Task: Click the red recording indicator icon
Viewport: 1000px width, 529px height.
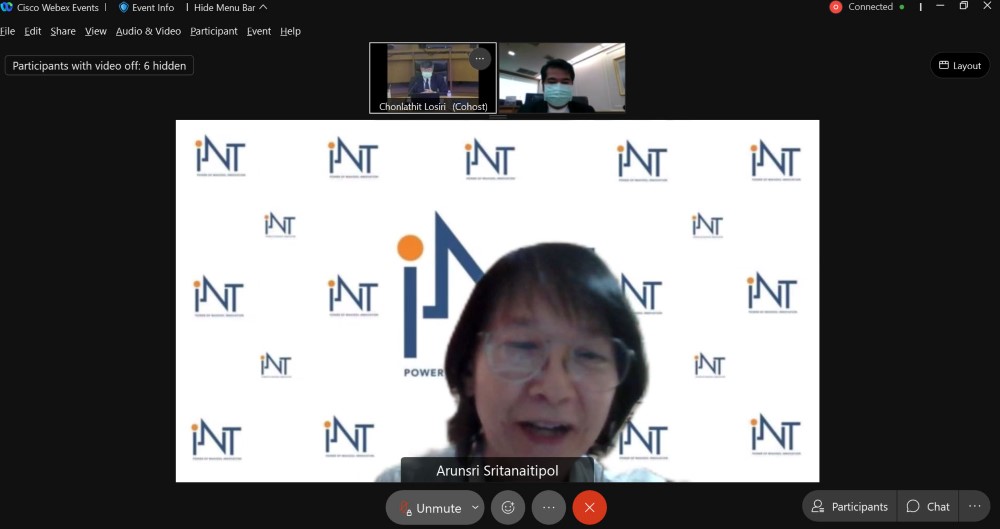Action: pyautogui.click(x=836, y=7)
